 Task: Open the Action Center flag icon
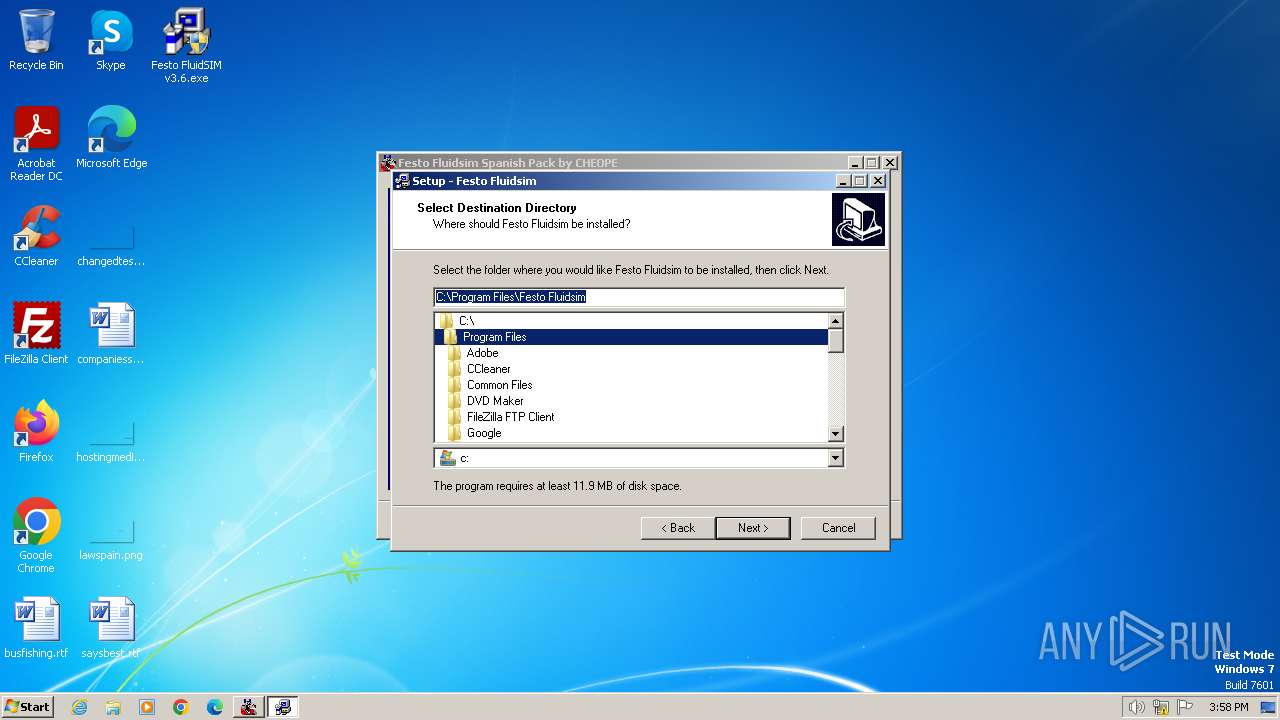point(1185,707)
